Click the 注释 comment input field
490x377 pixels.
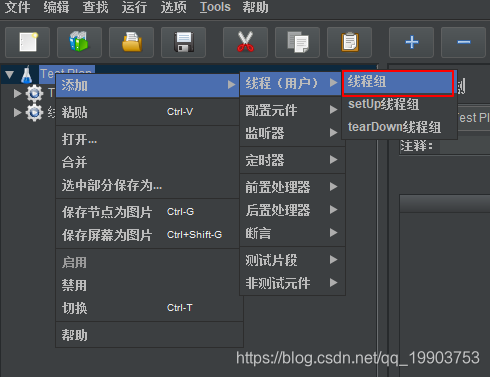[x=465, y=146]
